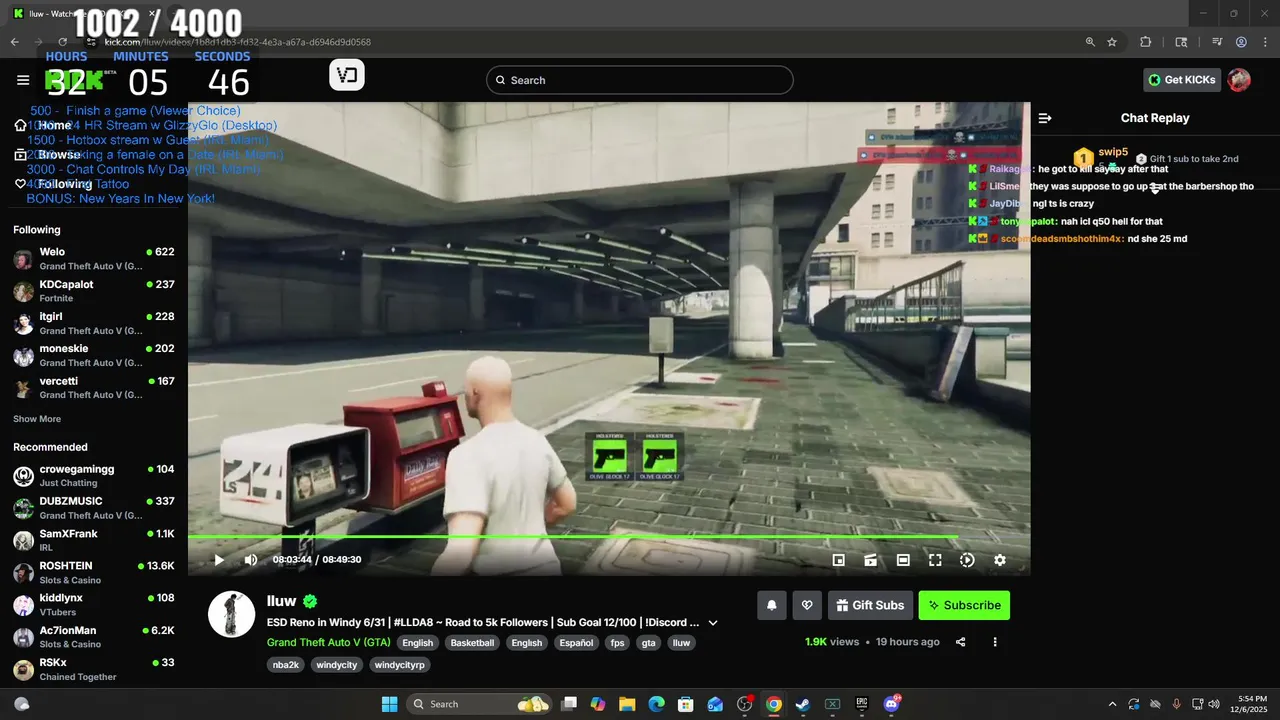The height and width of the screenshot is (720, 1280).
Task: Open RSKx Chained Together channel
Action: 94,670
